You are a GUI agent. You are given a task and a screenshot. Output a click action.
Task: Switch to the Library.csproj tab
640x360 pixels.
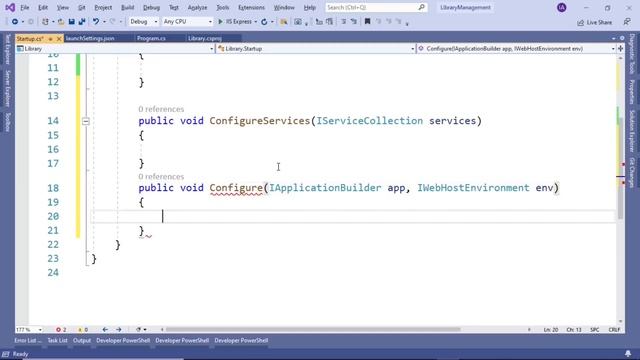click(x=204, y=38)
